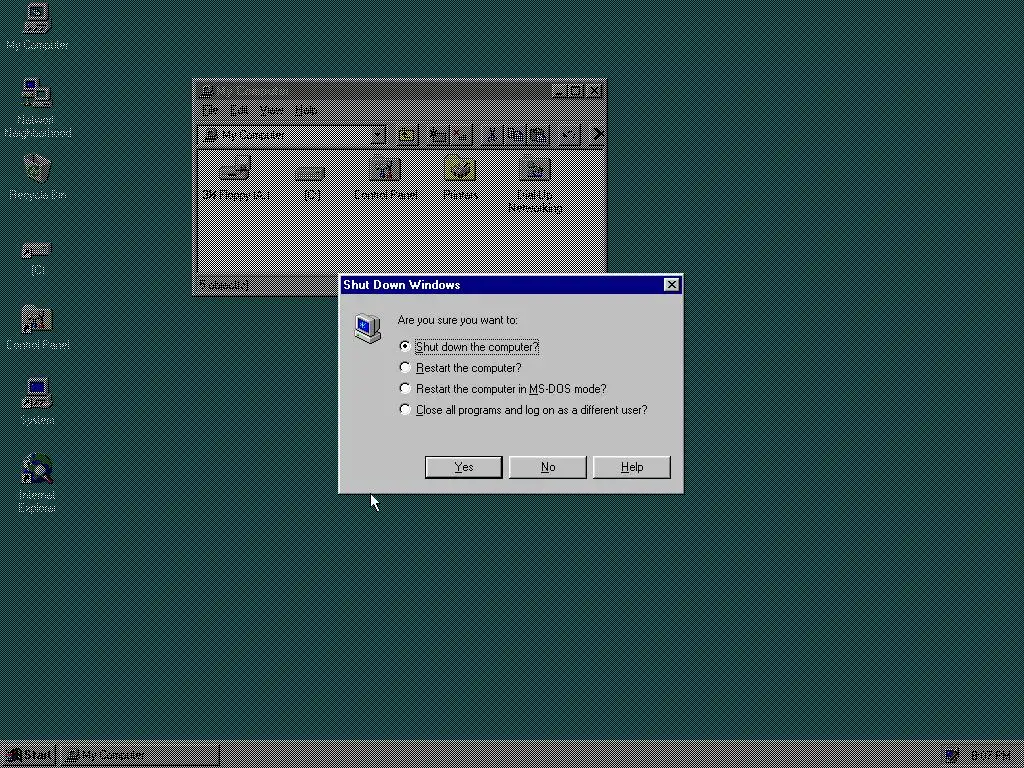Open Network Neighborhood desktop icon
This screenshot has height=768, width=1024.
[37, 108]
